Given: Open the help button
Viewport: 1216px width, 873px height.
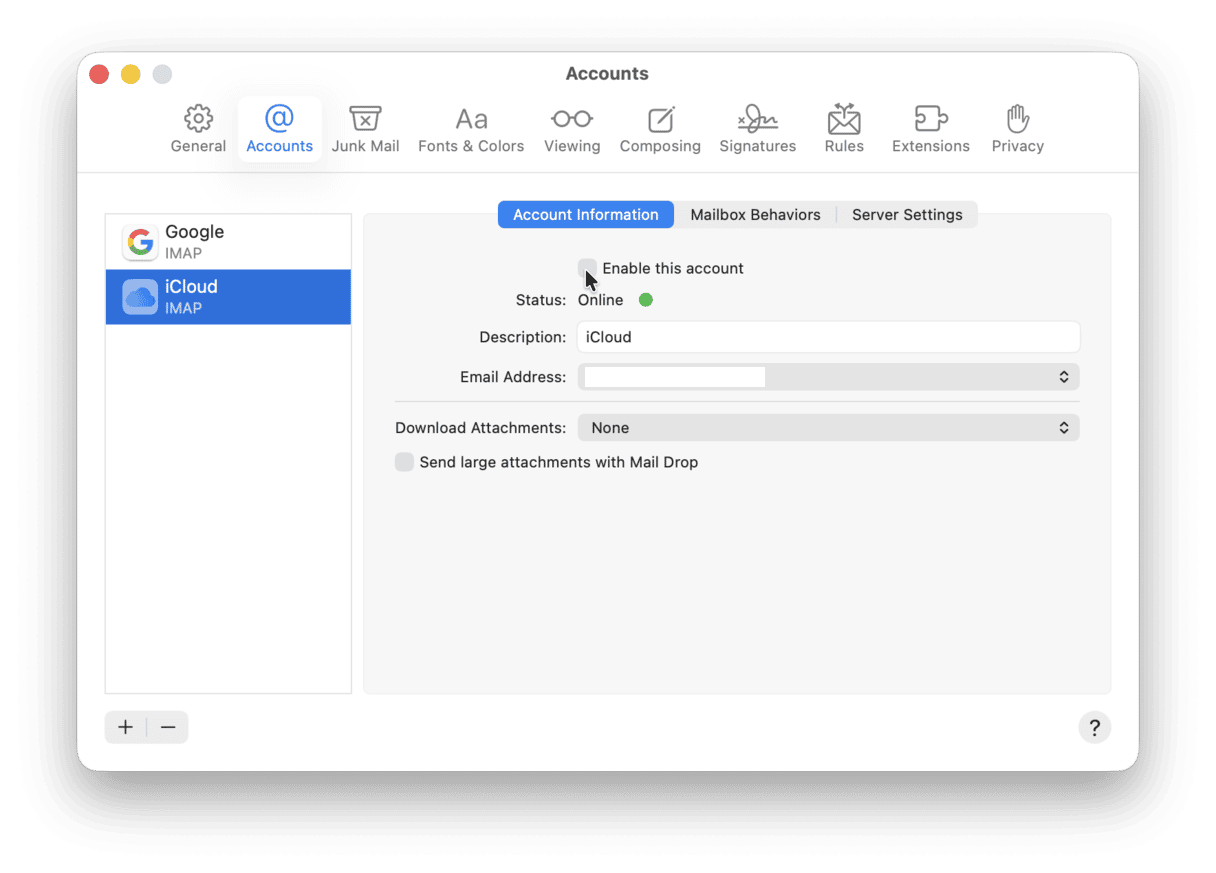Looking at the screenshot, I should point(1094,727).
